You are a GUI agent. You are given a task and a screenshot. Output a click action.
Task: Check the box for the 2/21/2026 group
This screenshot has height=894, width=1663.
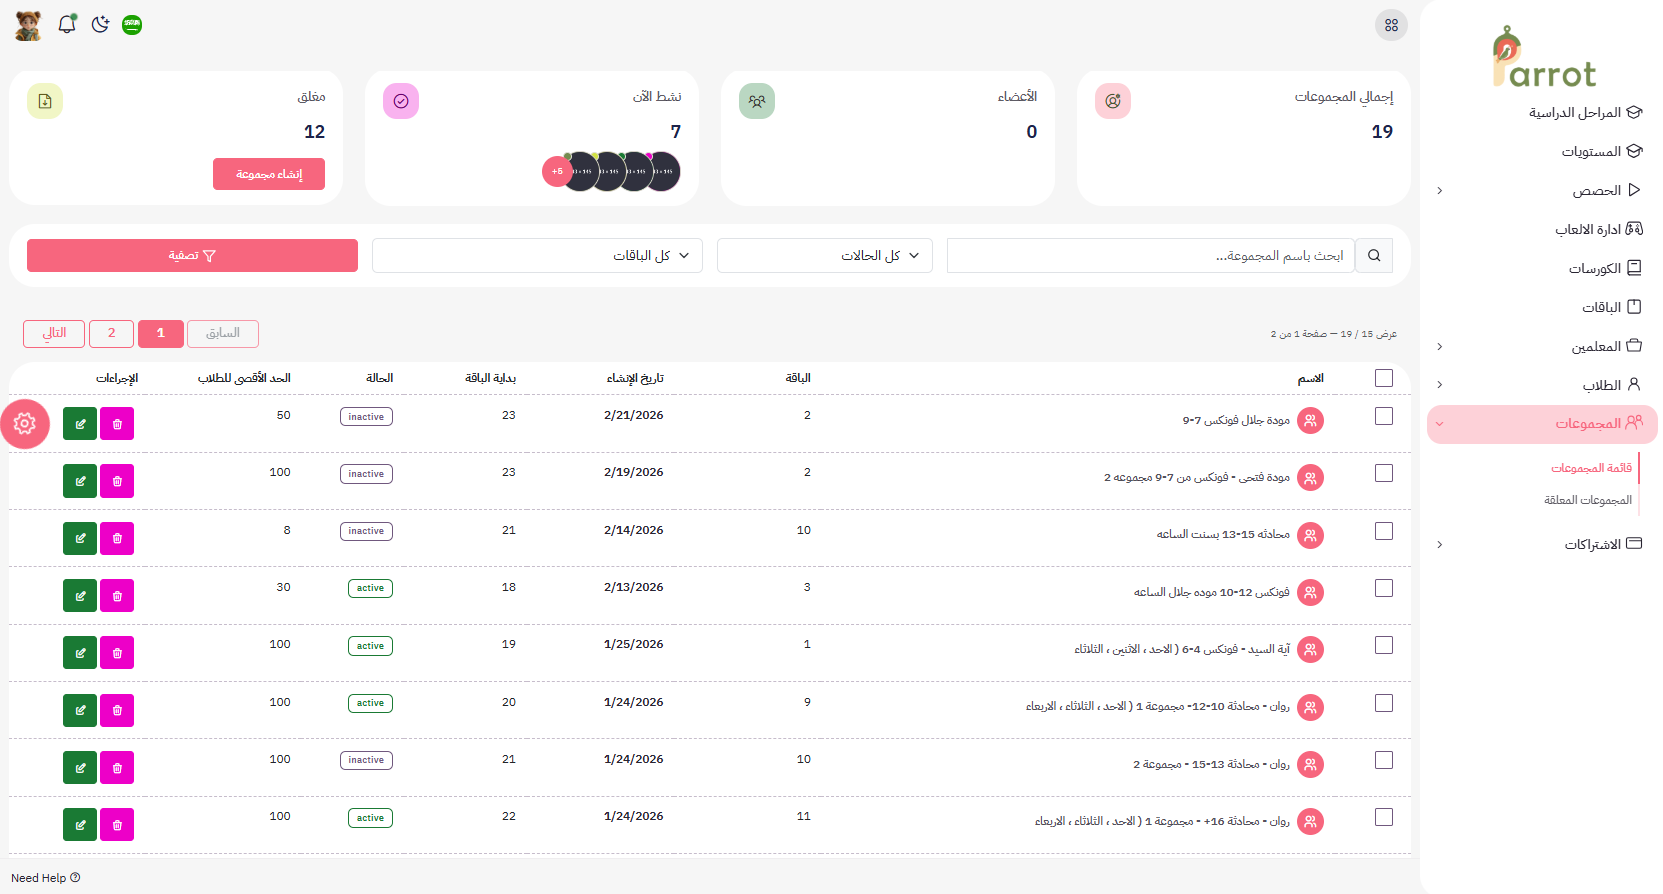[1384, 416]
